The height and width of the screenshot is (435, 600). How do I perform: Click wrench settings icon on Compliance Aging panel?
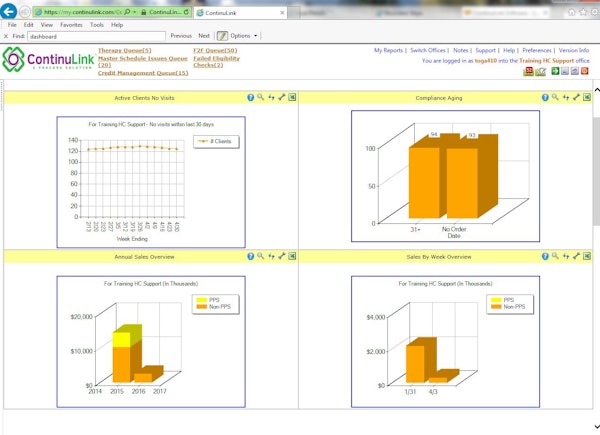577,98
